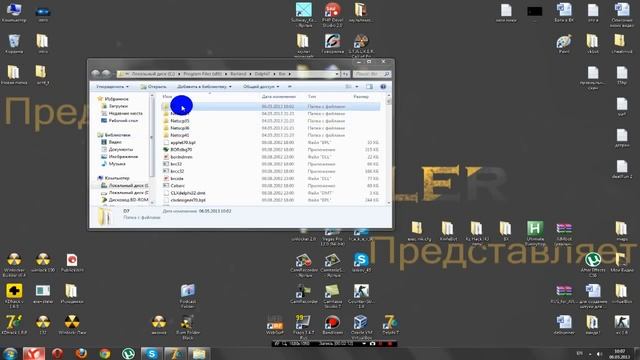The width and height of the screenshot is (640, 360).
Task: Select the Netscp5 folder row
Action: pyautogui.click(x=271, y=121)
